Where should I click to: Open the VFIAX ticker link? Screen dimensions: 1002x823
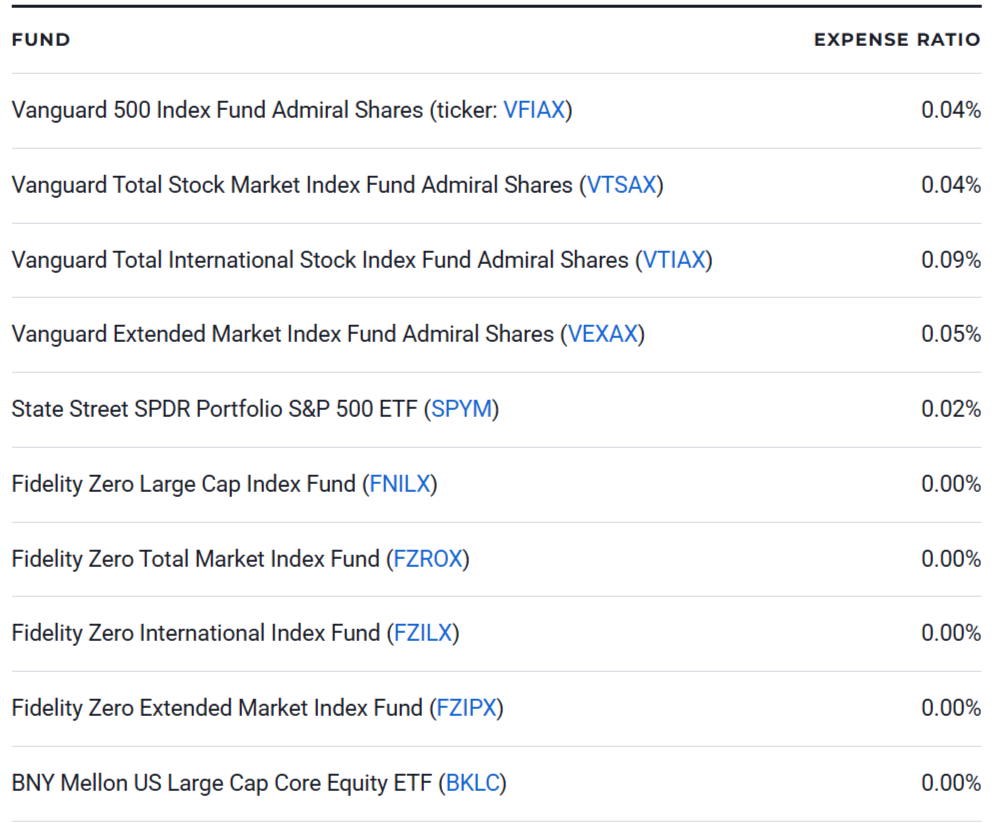point(534,110)
